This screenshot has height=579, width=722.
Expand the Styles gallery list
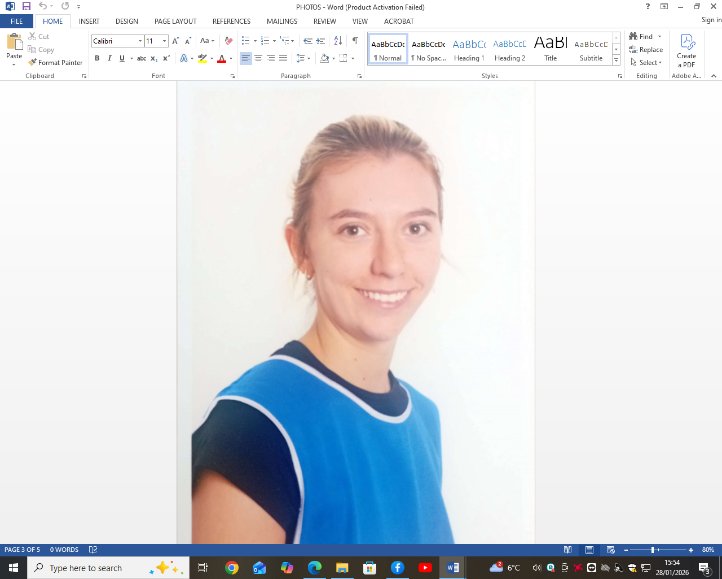(x=616, y=59)
